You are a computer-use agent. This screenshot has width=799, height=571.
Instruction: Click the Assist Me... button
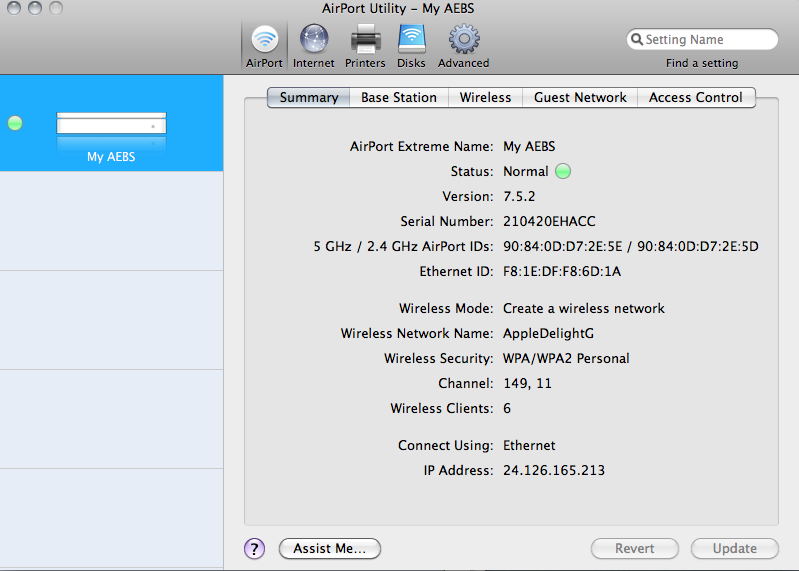[x=330, y=549]
